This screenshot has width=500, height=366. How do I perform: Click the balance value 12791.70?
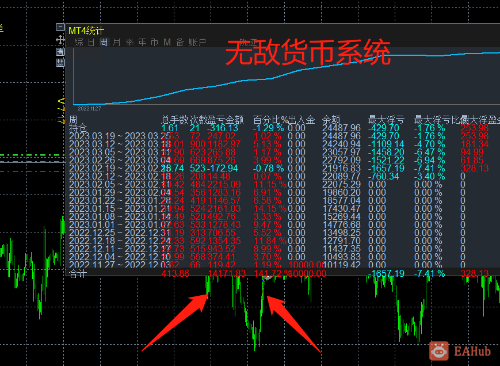coord(341,240)
